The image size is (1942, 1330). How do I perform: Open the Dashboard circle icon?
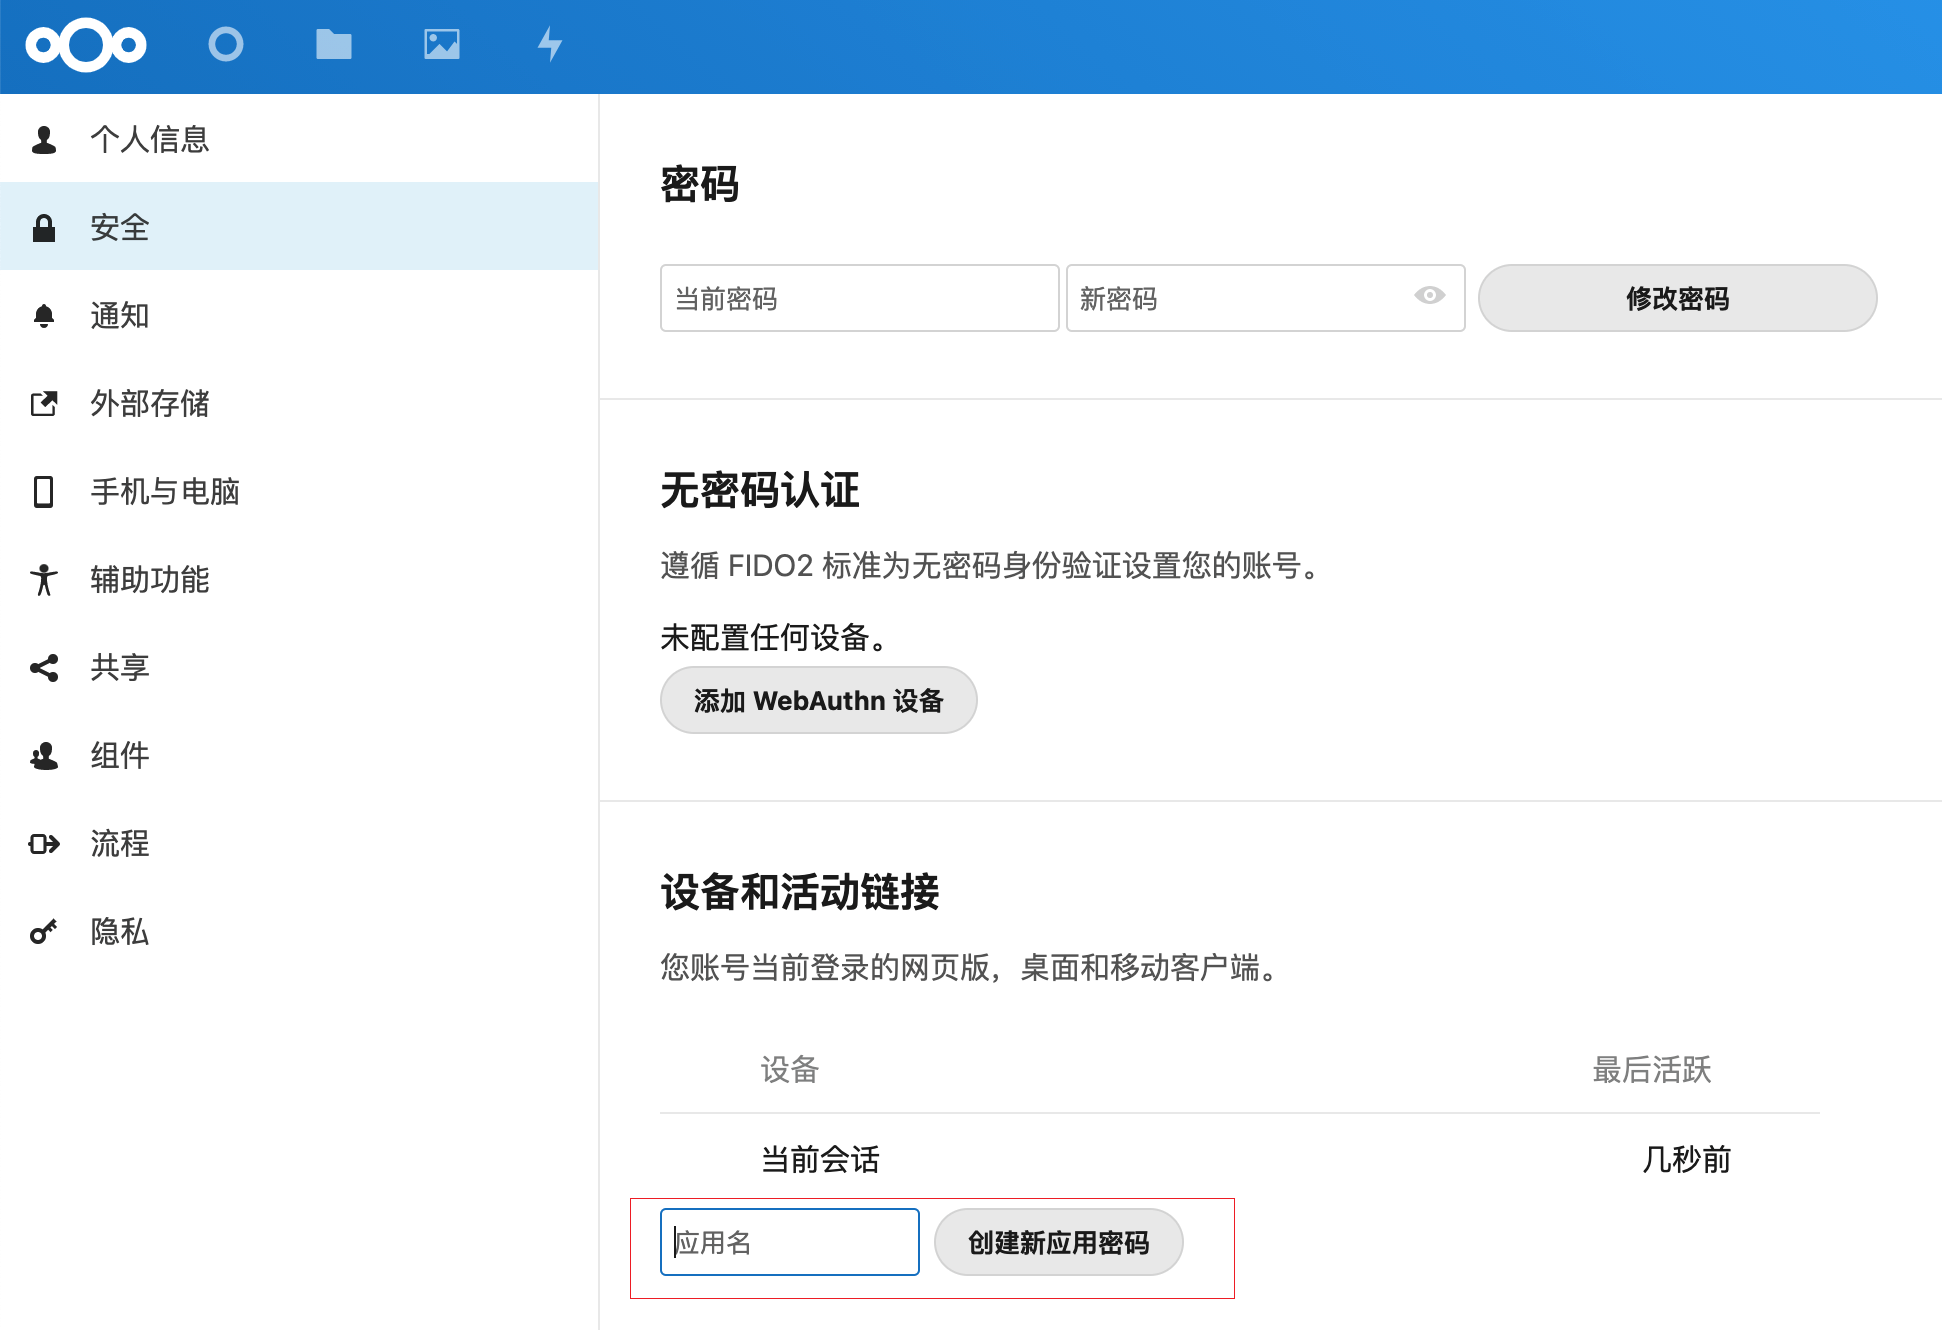[226, 45]
